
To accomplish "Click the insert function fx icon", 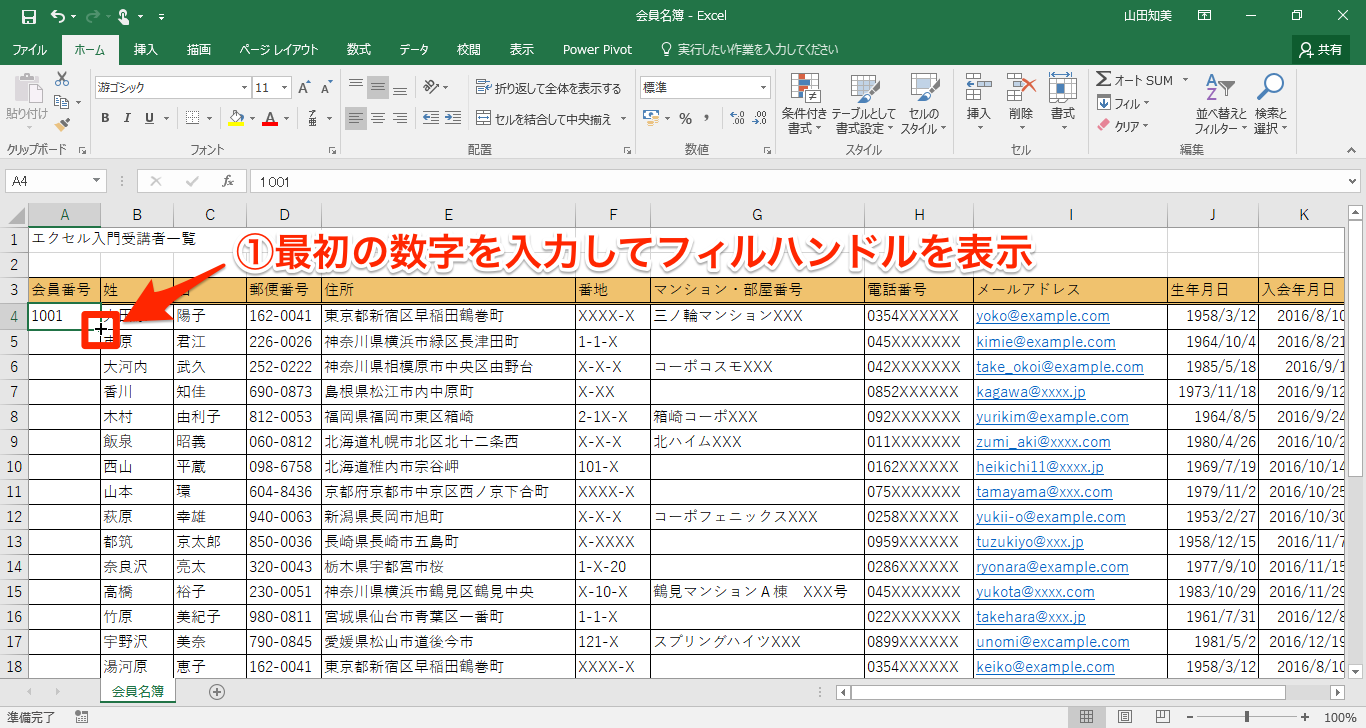I will 228,181.
